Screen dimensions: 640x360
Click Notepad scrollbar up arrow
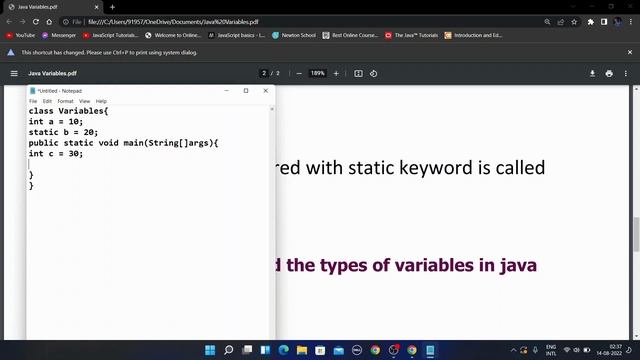272,109
